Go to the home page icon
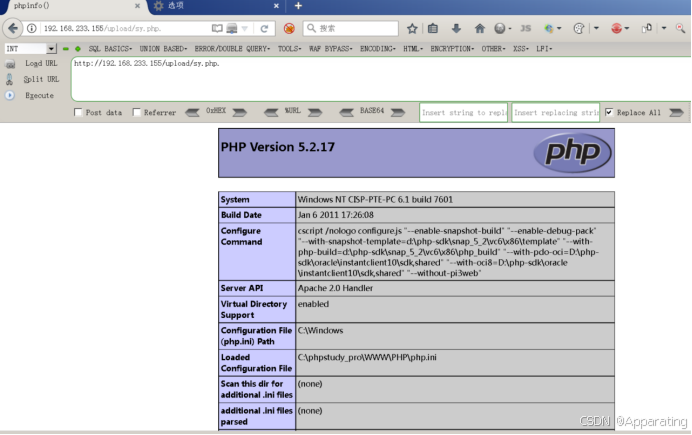Image resolution: width=692 pixels, height=435 pixels. coord(480,28)
